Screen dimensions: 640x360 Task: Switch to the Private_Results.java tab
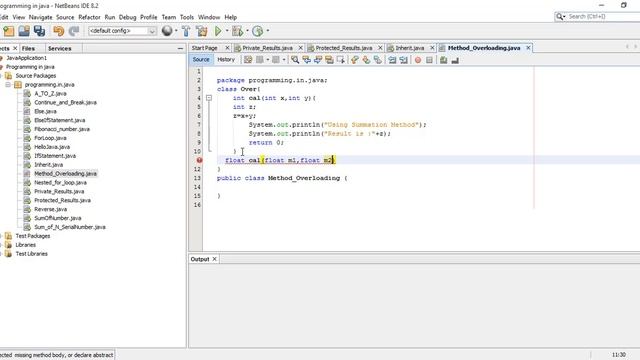[x=267, y=48]
